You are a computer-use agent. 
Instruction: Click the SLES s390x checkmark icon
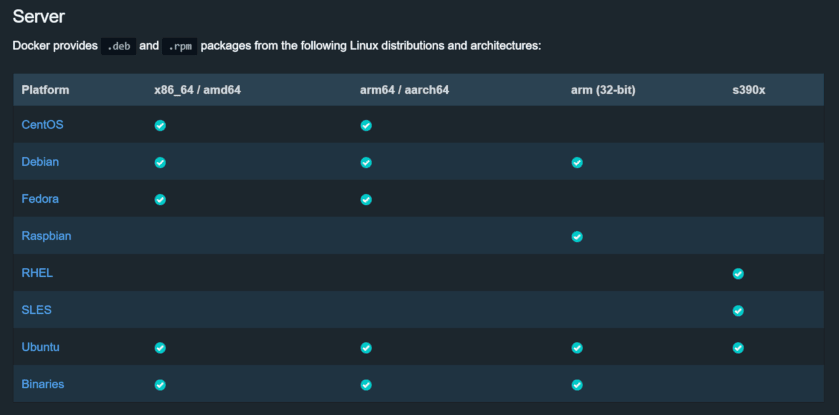(x=738, y=310)
